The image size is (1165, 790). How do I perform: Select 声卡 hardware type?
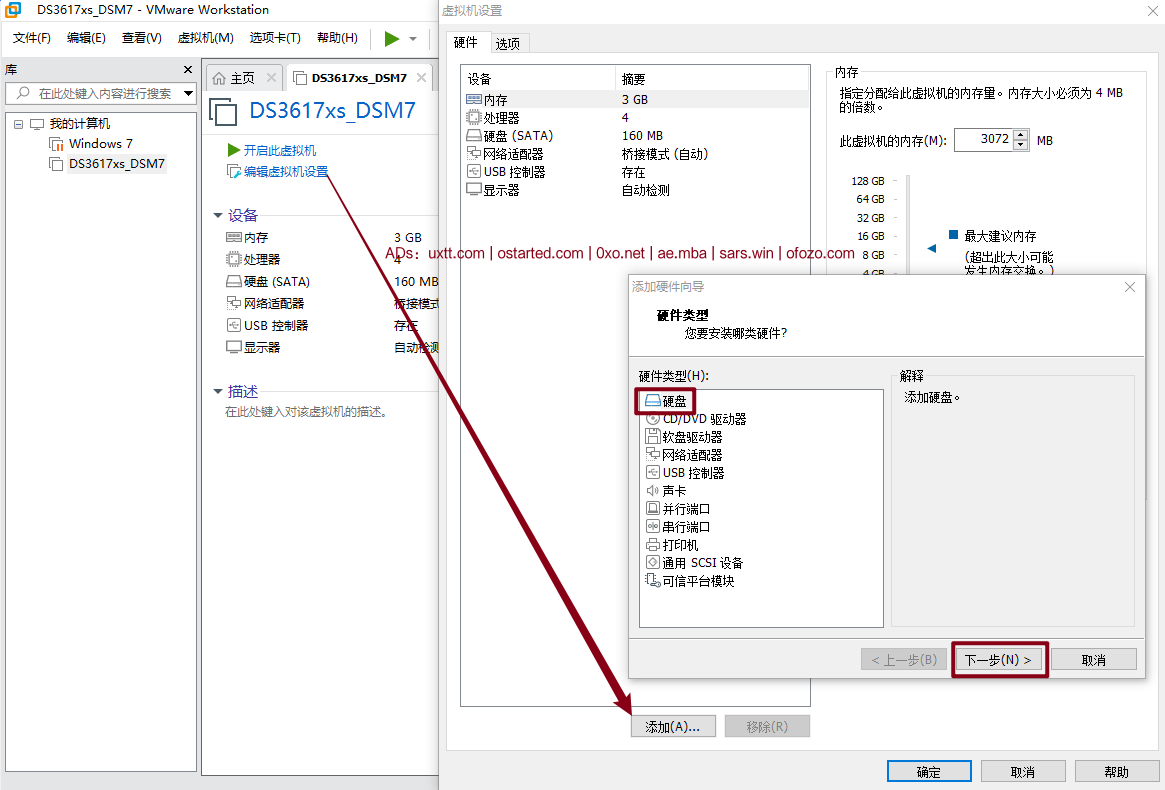pyautogui.click(x=666, y=491)
